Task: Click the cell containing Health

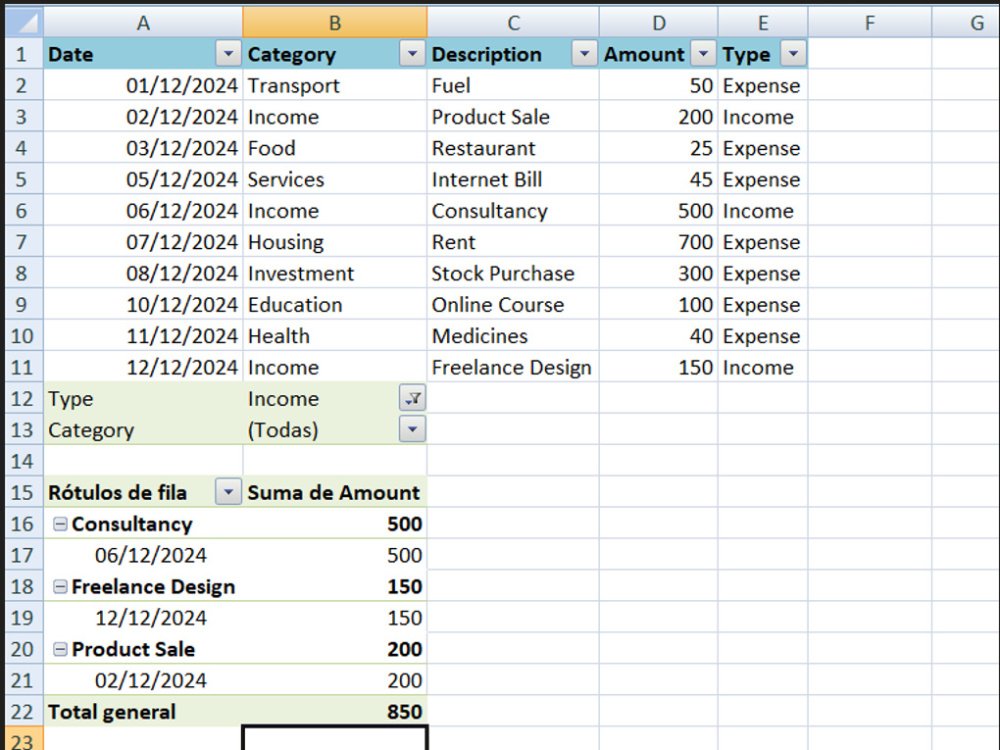Action: (335, 336)
